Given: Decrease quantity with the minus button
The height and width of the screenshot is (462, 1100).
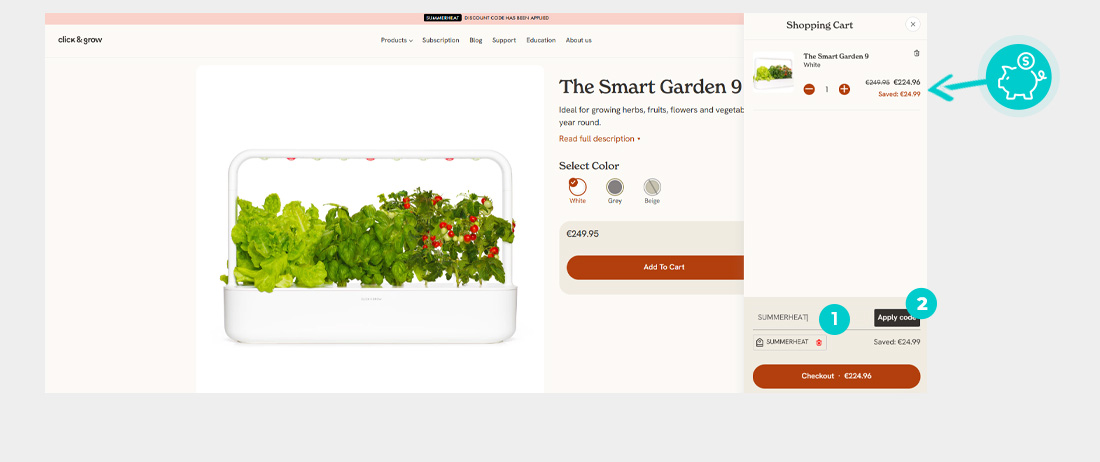Looking at the screenshot, I should pyautogui.click(x=809, y=89).
